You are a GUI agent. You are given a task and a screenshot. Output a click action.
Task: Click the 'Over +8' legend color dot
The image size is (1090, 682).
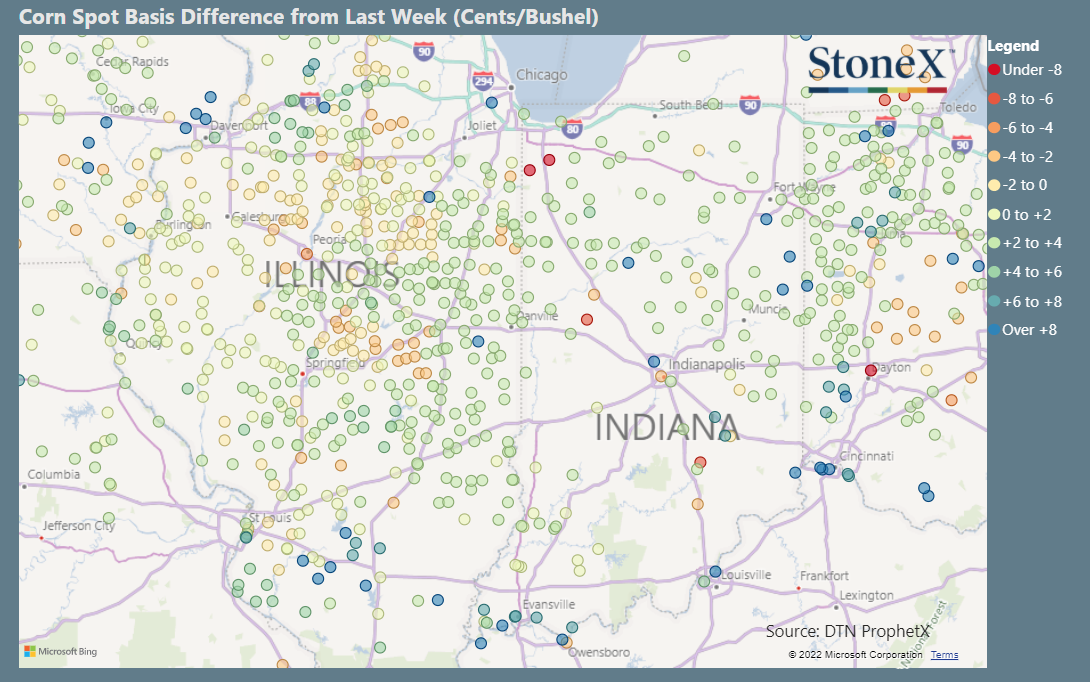(x=994, y=330)
